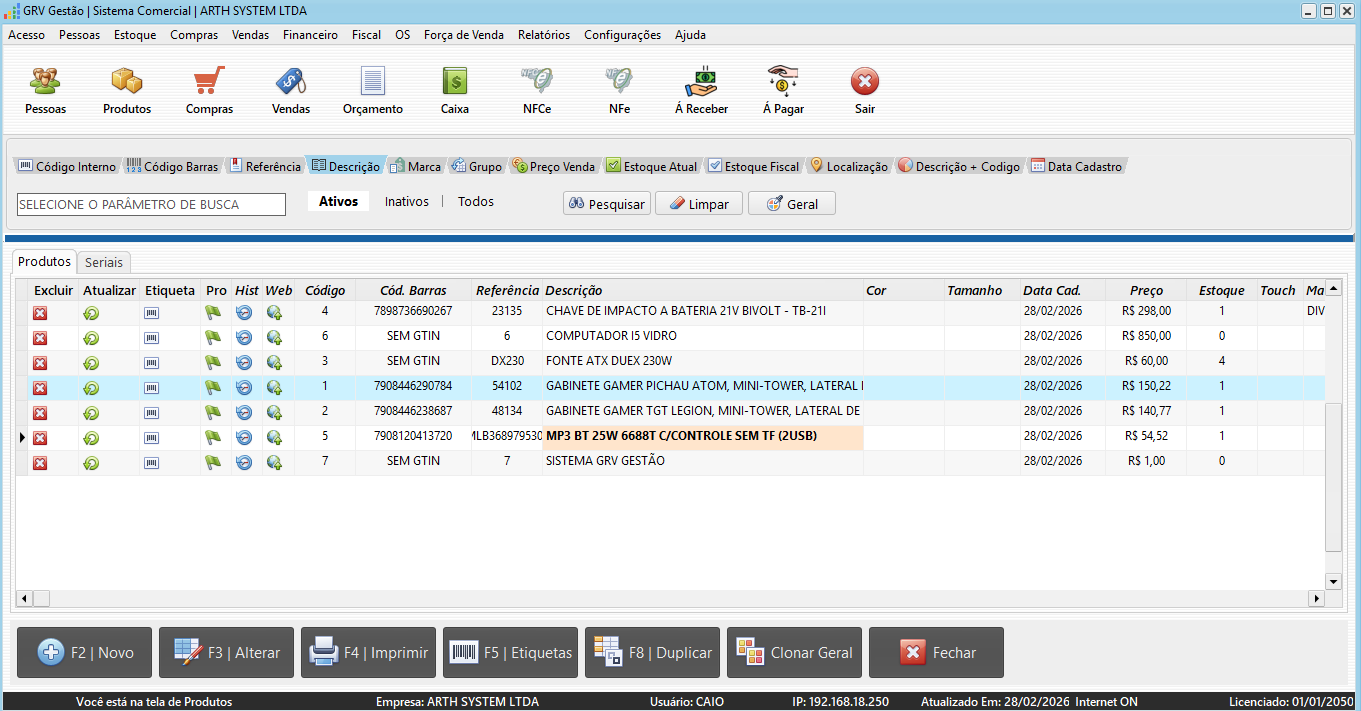Image resolution: width=1361 pixels, height=711 pixels.
Task: Select the Todos filter option
Action: coord(476,202)
